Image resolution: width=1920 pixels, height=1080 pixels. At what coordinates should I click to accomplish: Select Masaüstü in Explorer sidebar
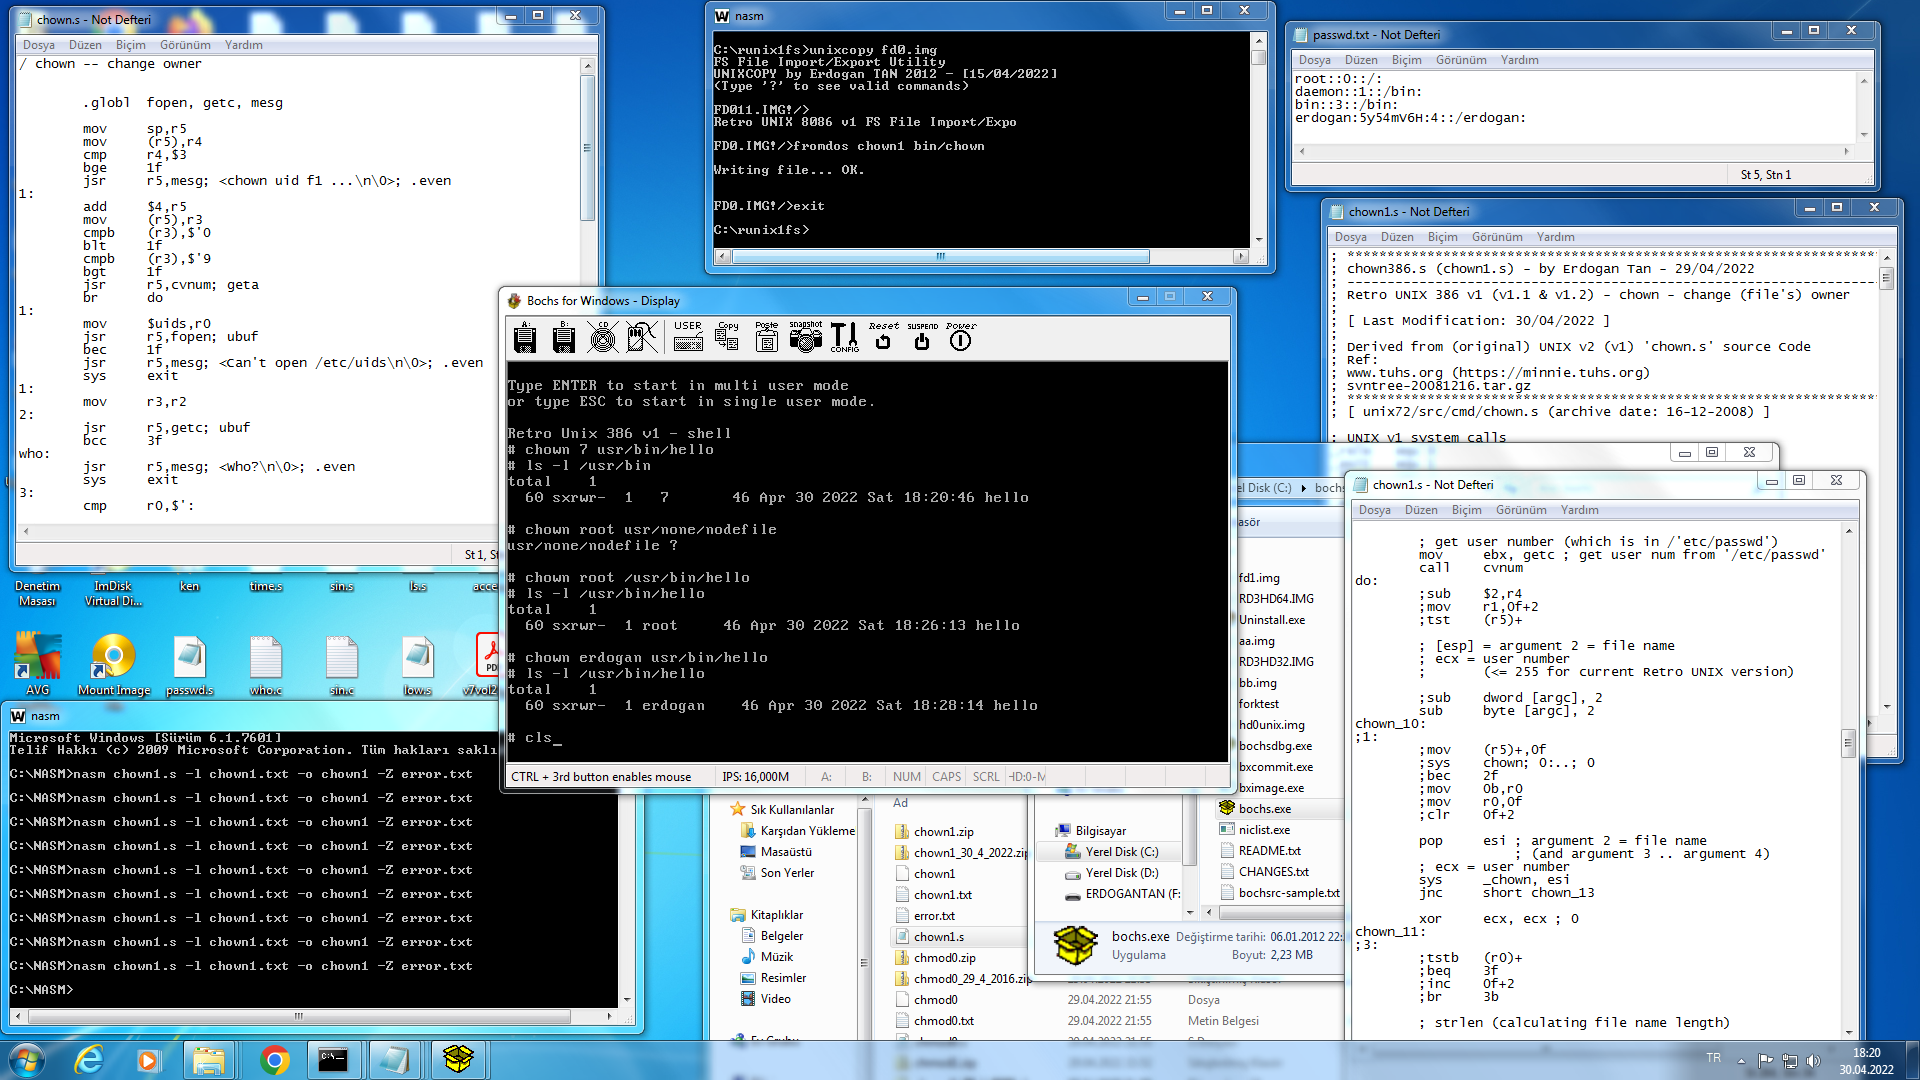pos(776,852)
